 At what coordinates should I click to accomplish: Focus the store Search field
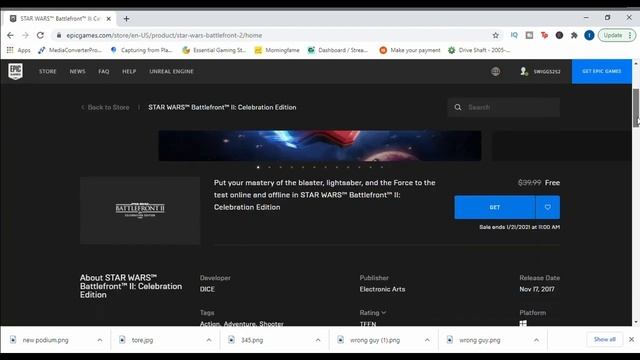tap(504, 107)
